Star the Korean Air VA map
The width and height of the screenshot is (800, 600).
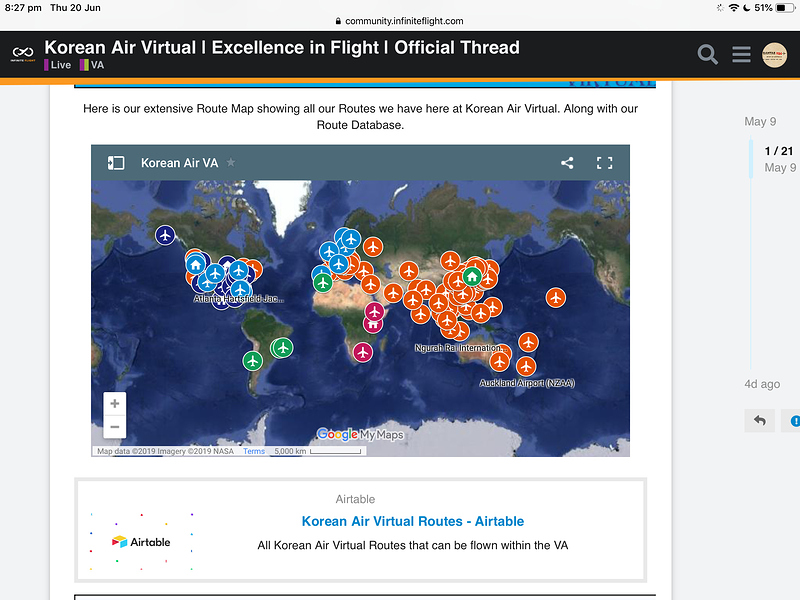(x=231, y=162)
